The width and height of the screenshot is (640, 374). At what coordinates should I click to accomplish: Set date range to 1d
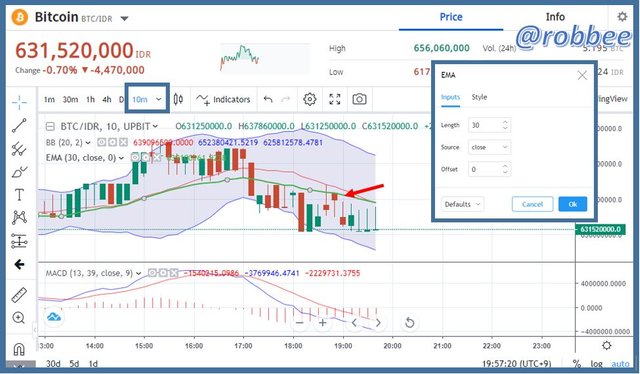(x=93, y=363)
